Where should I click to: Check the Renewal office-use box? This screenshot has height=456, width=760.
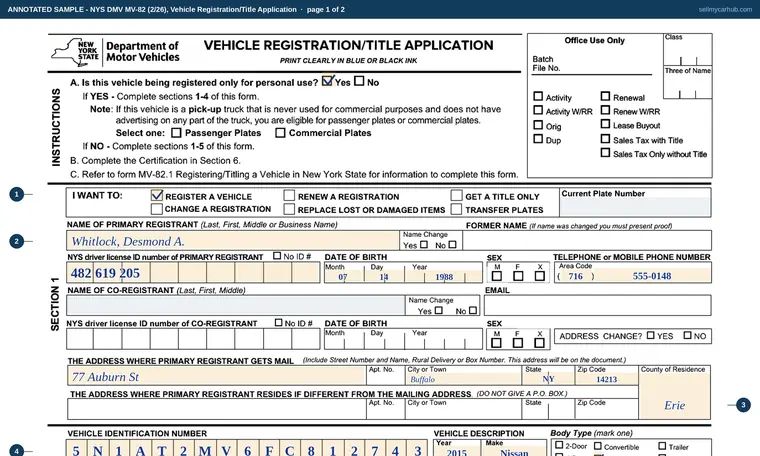pos(605,96)
